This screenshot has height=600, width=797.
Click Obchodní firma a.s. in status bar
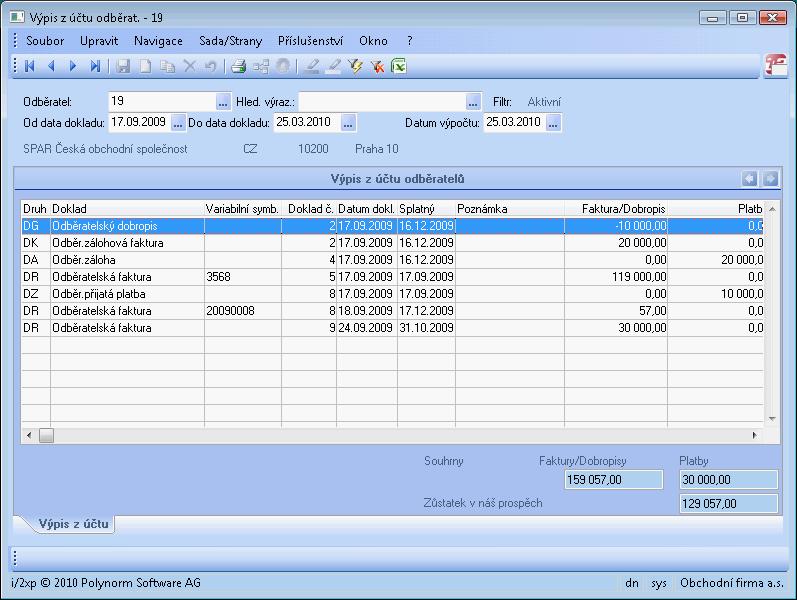pos(731,583)
